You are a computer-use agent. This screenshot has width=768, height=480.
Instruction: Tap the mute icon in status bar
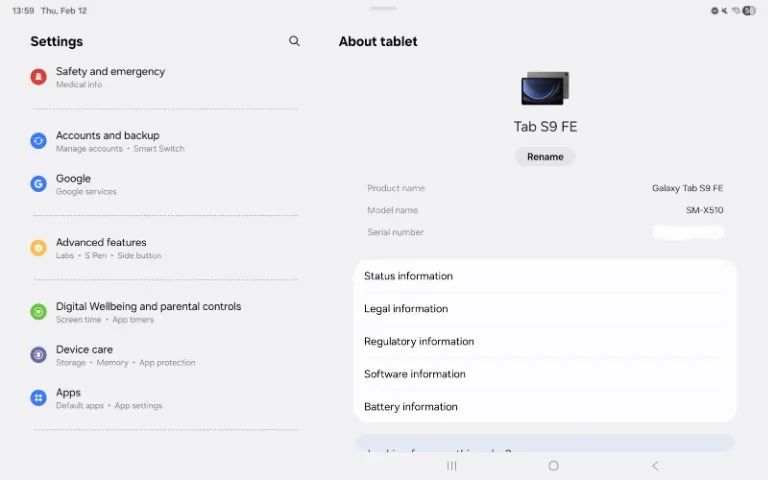click(x=724, y=11)
